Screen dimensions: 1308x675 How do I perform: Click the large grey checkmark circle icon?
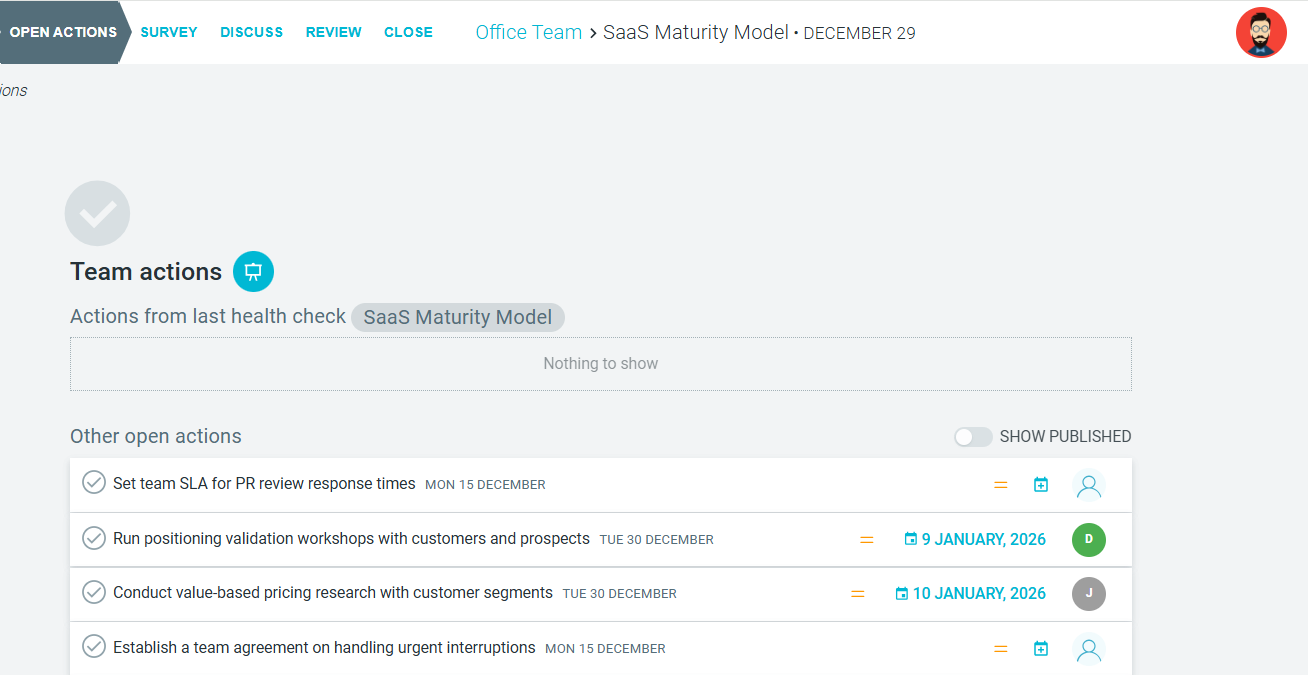97,213
